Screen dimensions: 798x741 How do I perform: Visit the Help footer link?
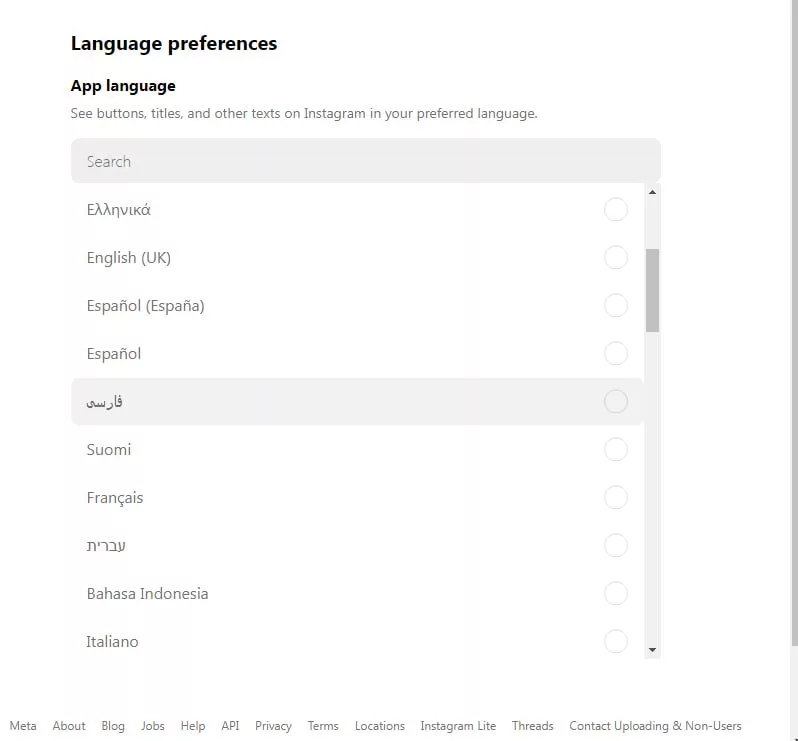click(193, 726)
